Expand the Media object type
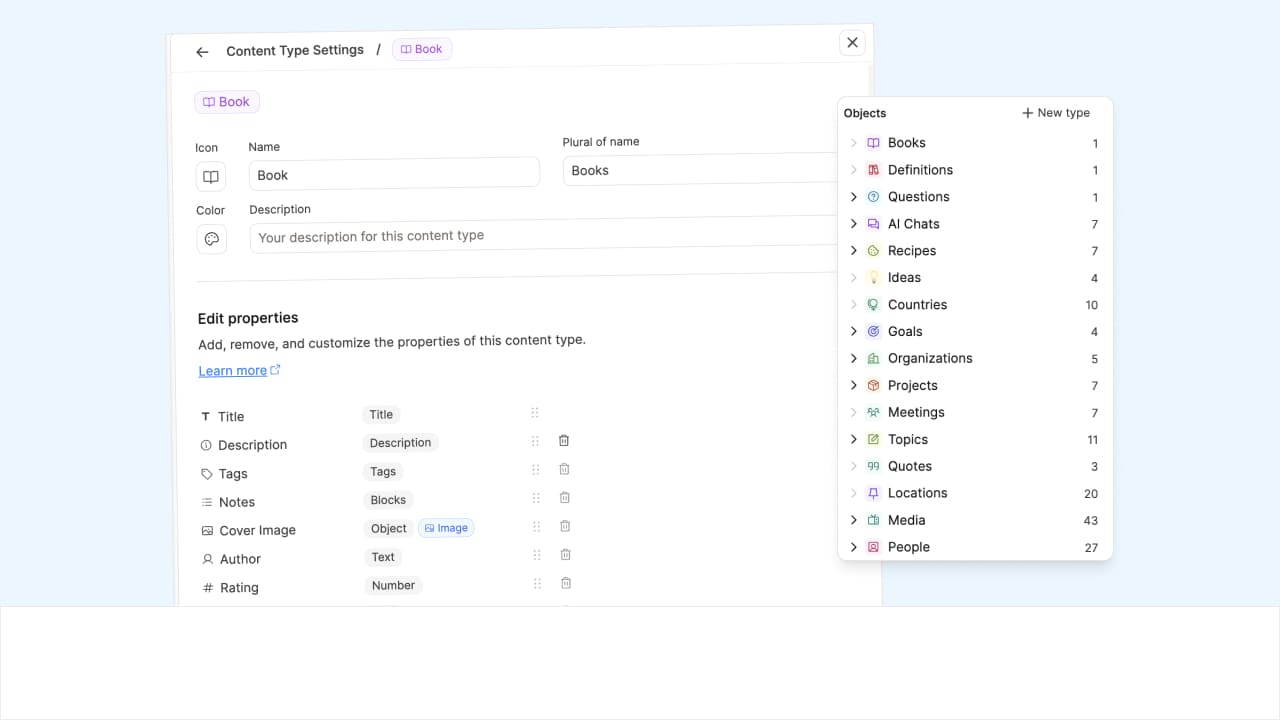This screenshot has width=1280, height=720. [854, 520]
